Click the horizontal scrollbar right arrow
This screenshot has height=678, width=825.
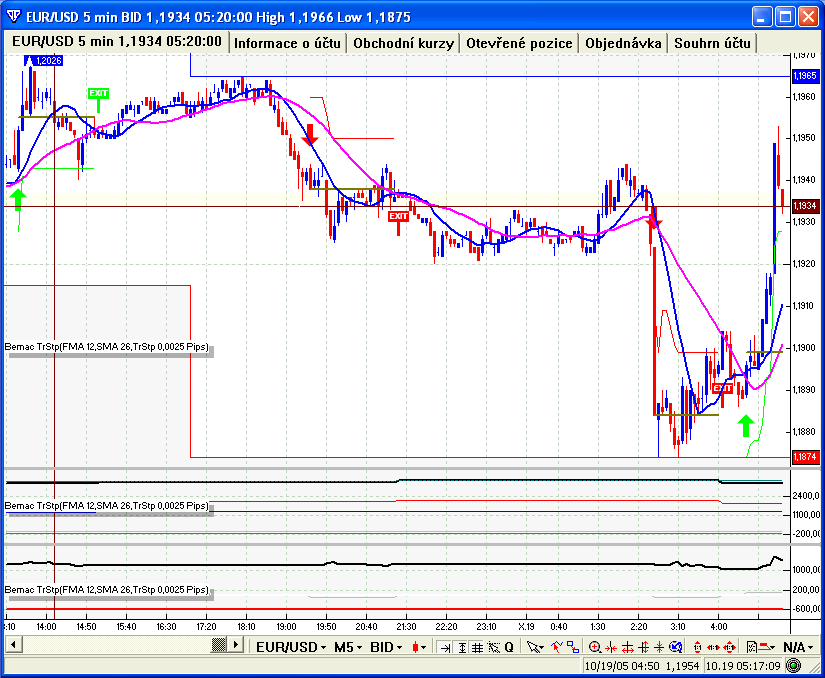[237, 647]
